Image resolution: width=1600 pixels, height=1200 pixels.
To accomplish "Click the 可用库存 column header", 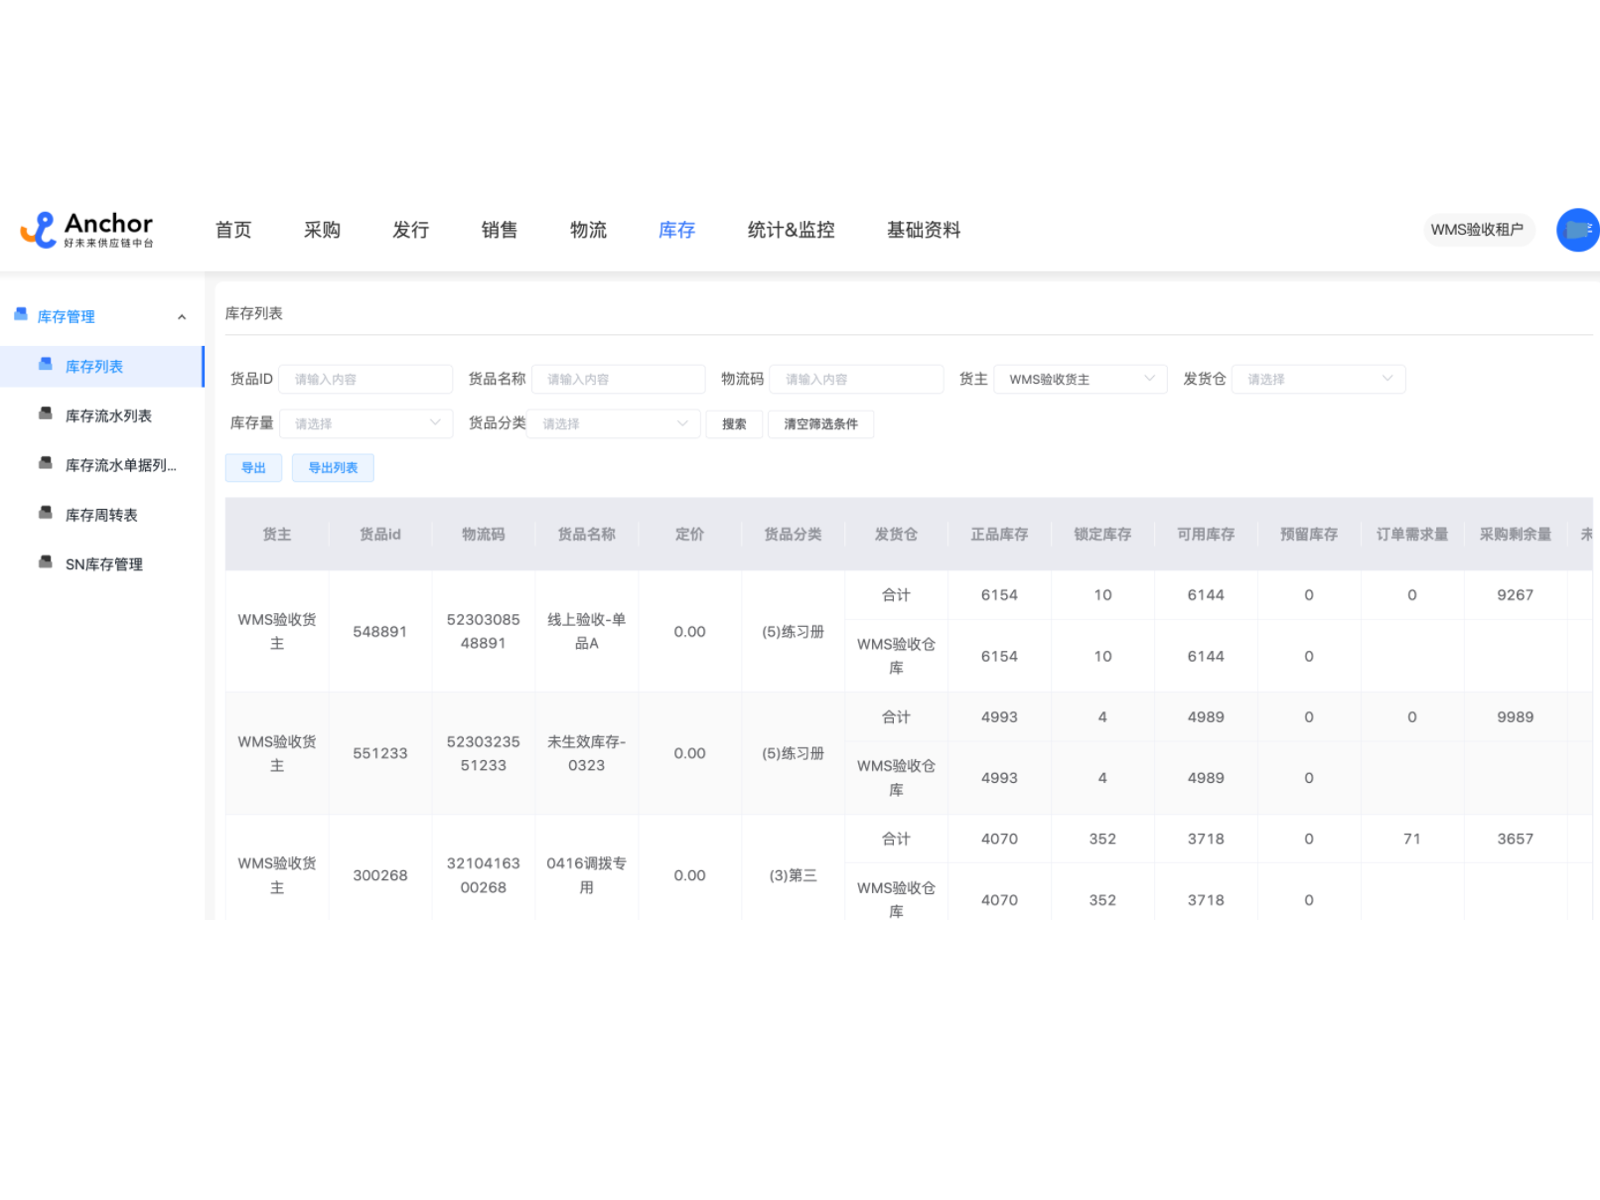I will (1206, 534).
